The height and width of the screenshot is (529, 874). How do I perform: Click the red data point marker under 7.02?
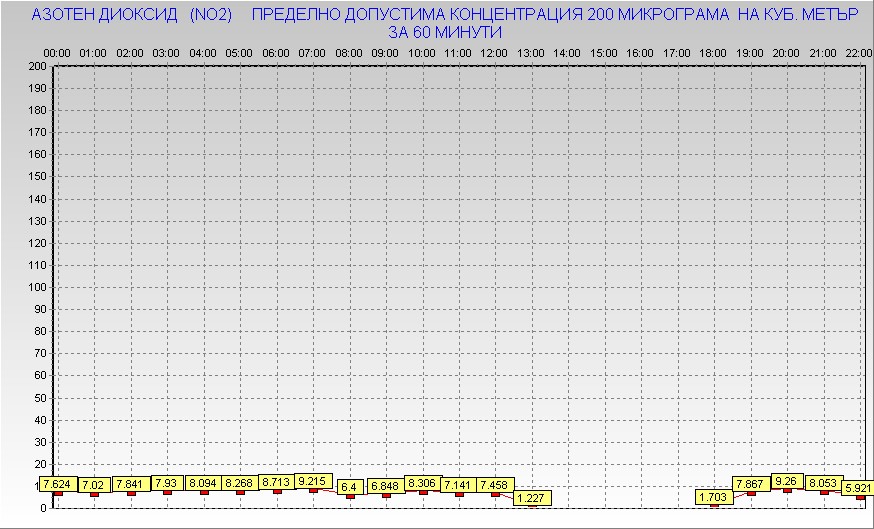pyautogui.click(x=94, y=494)
